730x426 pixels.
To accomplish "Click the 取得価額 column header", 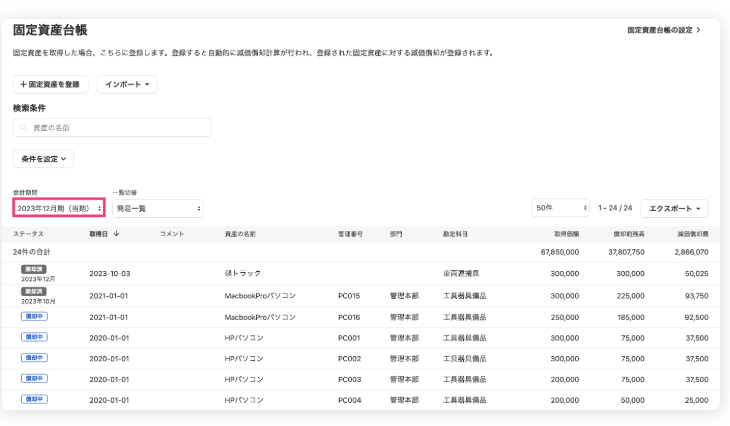I will (566, 234).
